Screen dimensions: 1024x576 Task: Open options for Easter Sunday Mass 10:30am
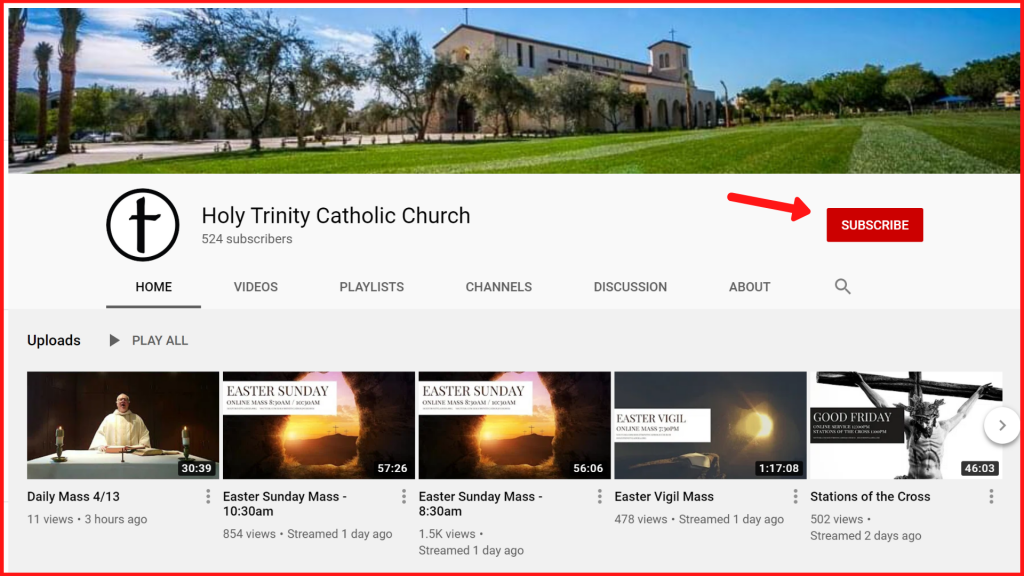click(x=403, y=496)
